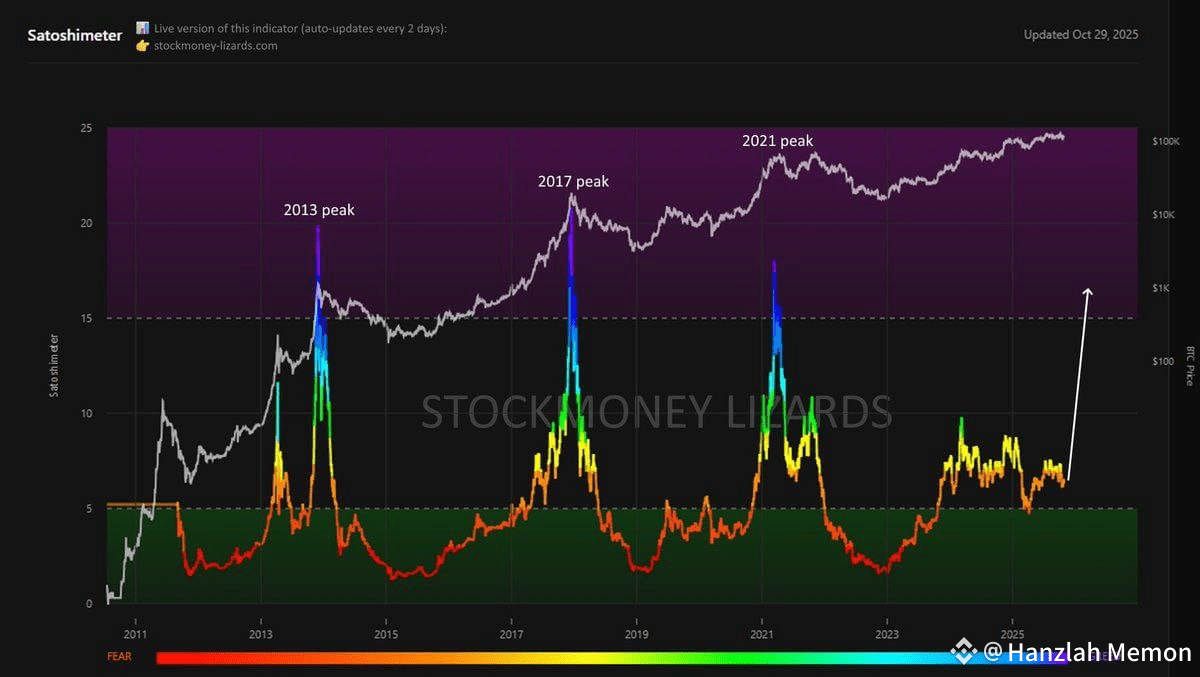This screenshot has height=677, width=1200.
Task: Click the $100 price axis label
Action: [x=1163, y=361]
